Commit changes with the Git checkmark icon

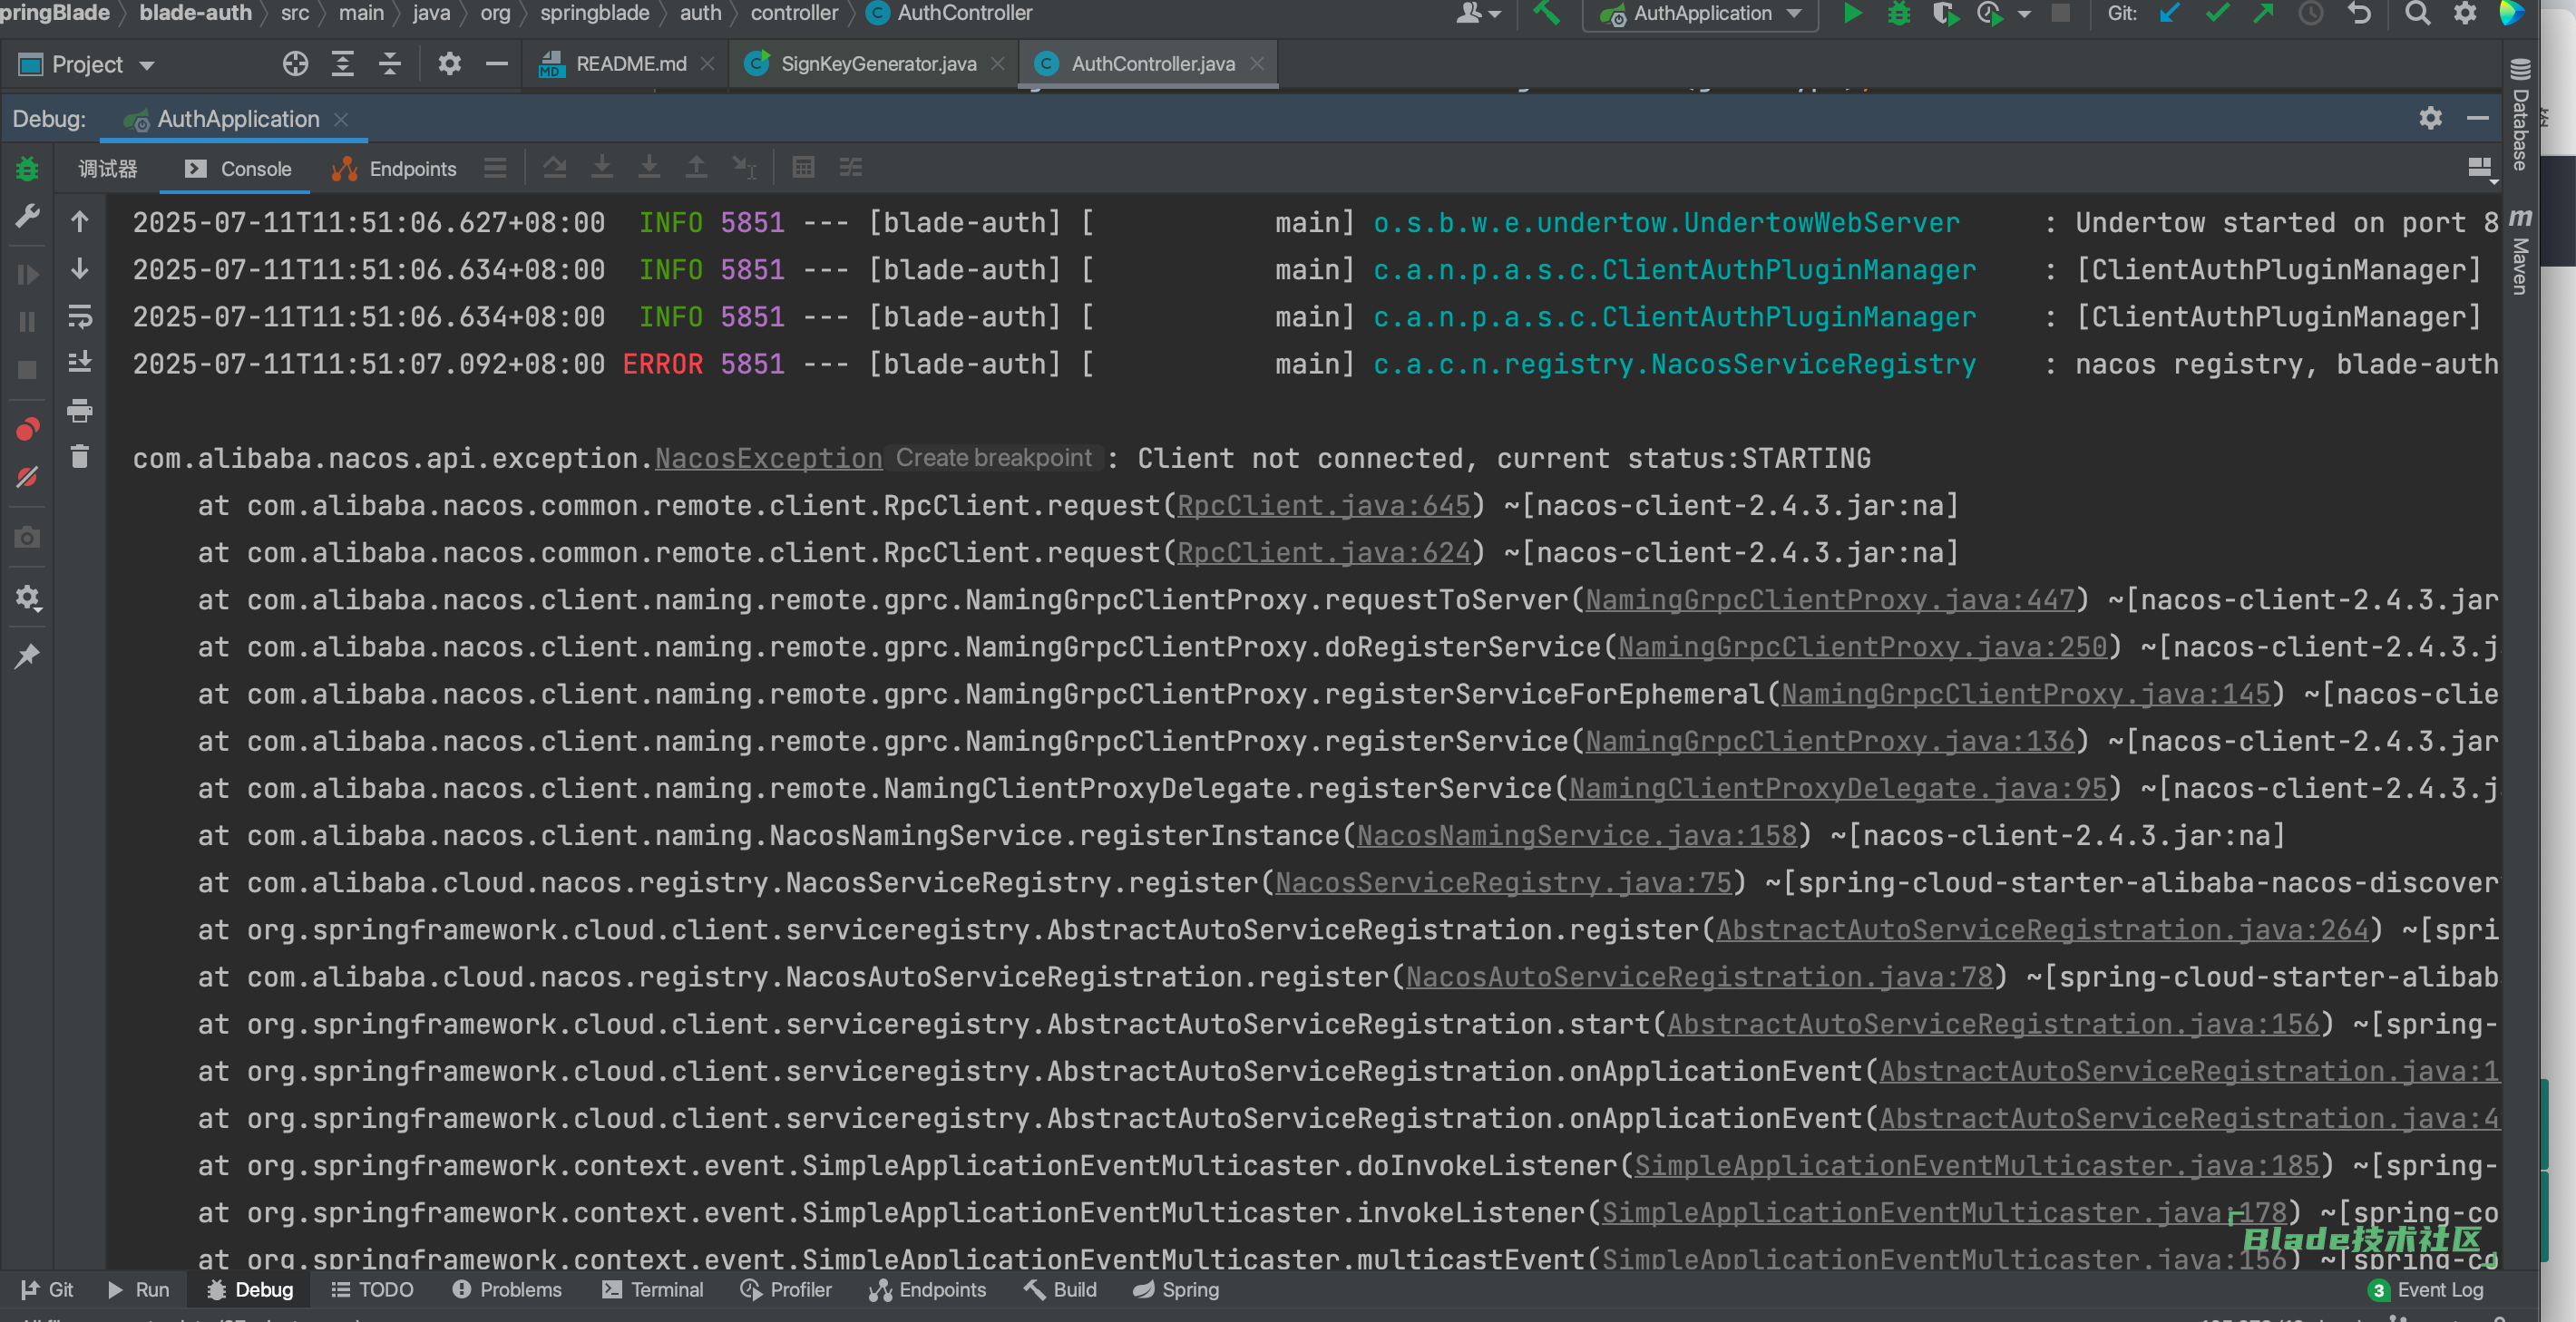coord(2217,14)
